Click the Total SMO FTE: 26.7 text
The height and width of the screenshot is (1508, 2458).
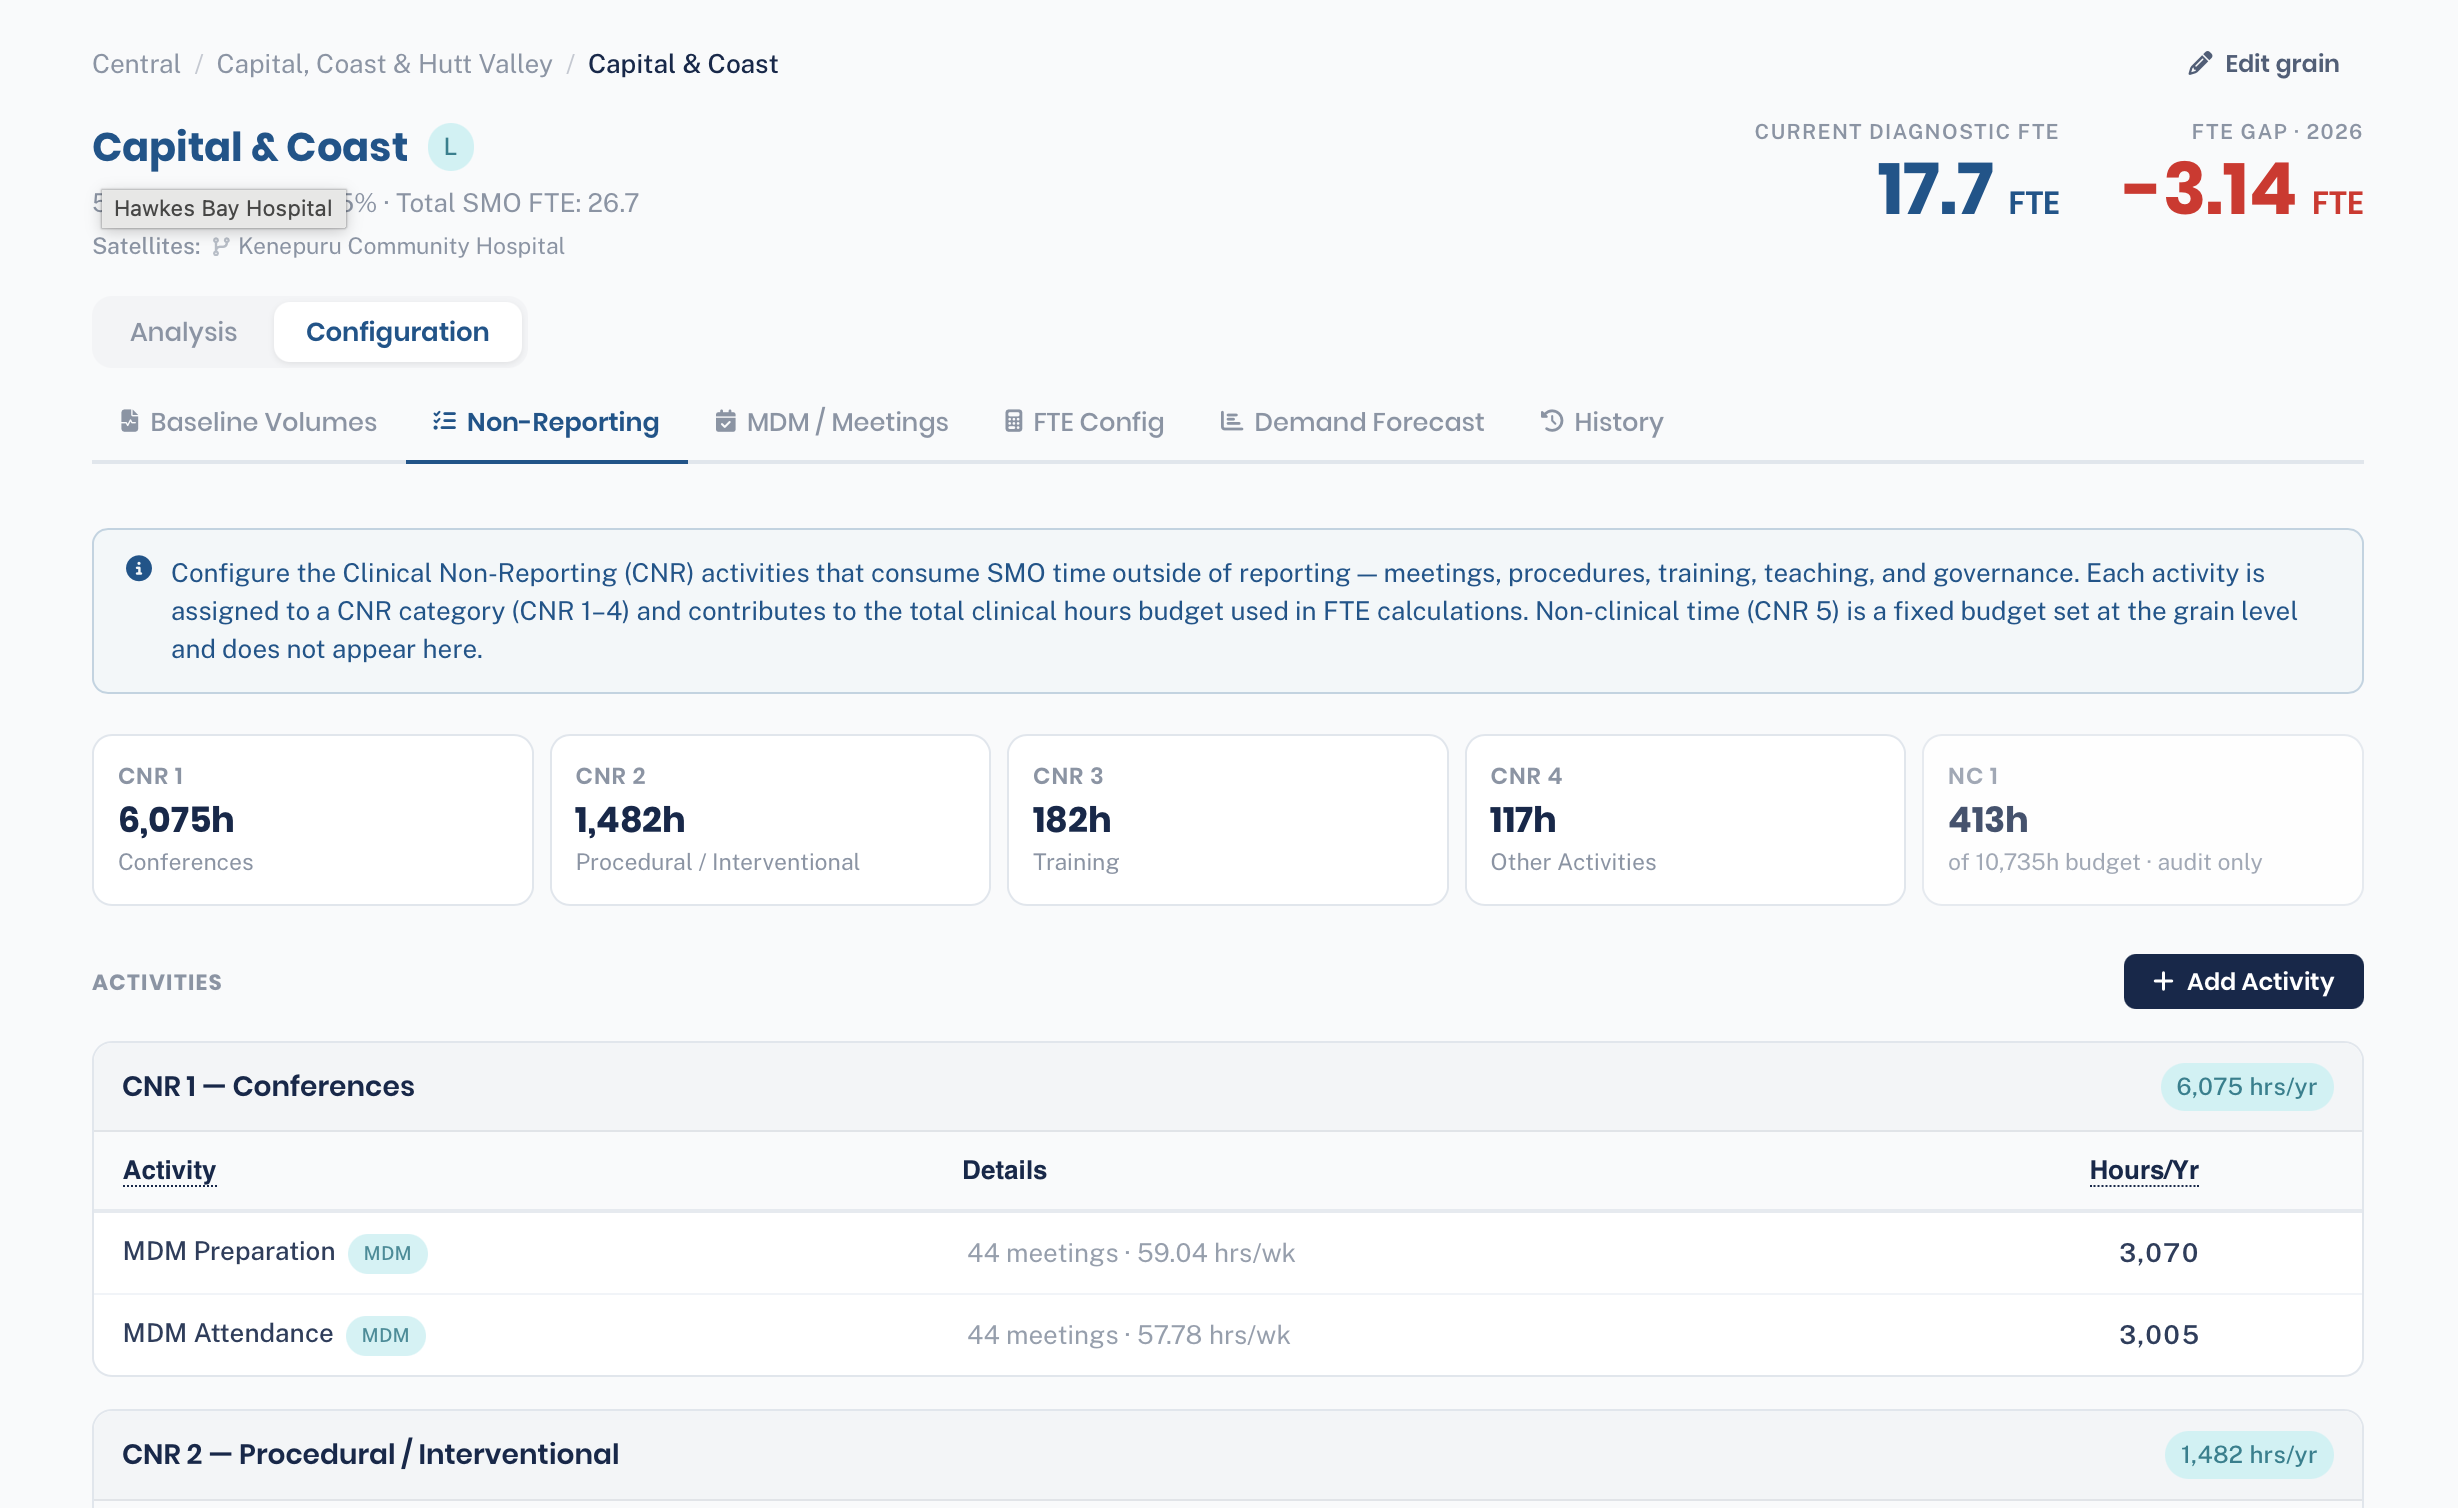pyautogui.click(x=517, y=203)
